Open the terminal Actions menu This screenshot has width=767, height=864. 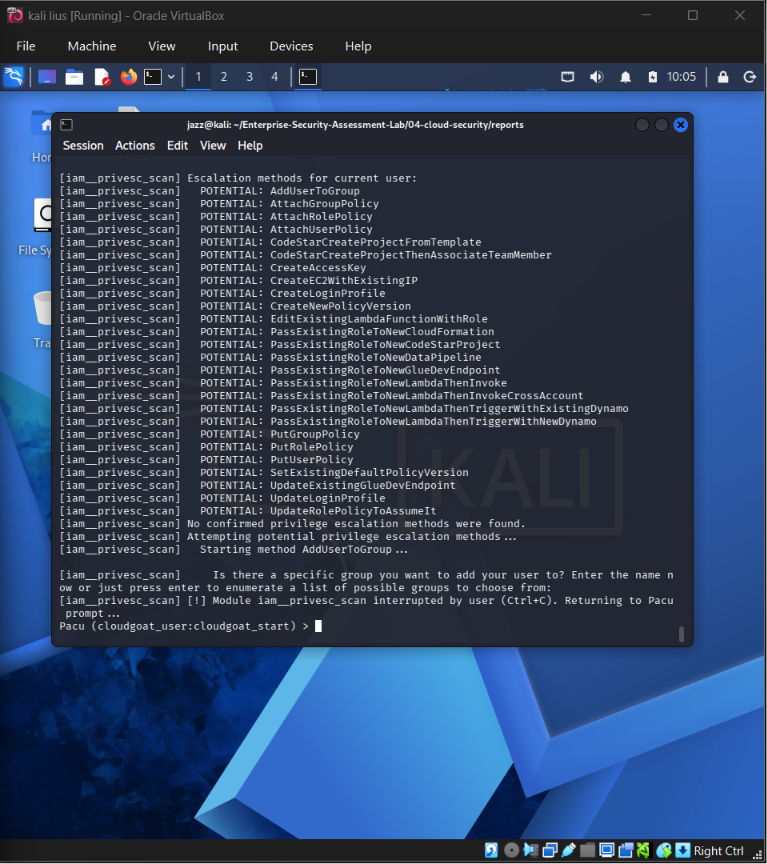tap(135, 145)
